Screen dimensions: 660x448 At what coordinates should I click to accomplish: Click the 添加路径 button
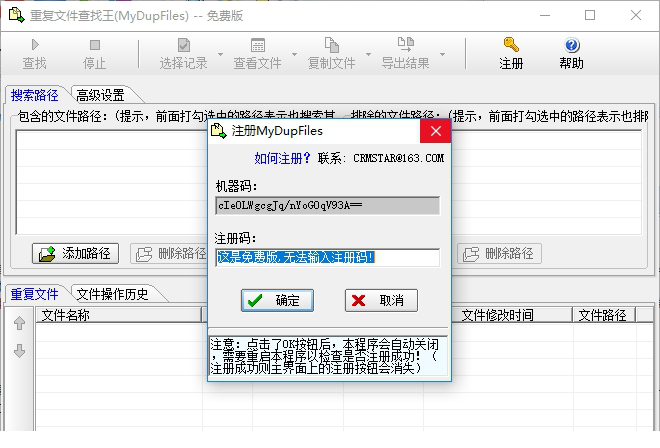pos(75,253)
